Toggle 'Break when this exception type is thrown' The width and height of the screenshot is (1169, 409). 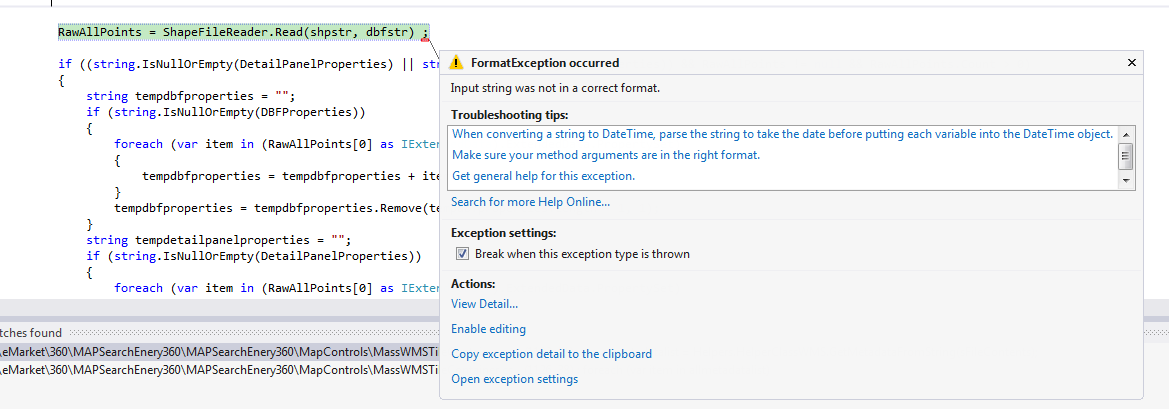coord(462,254)
